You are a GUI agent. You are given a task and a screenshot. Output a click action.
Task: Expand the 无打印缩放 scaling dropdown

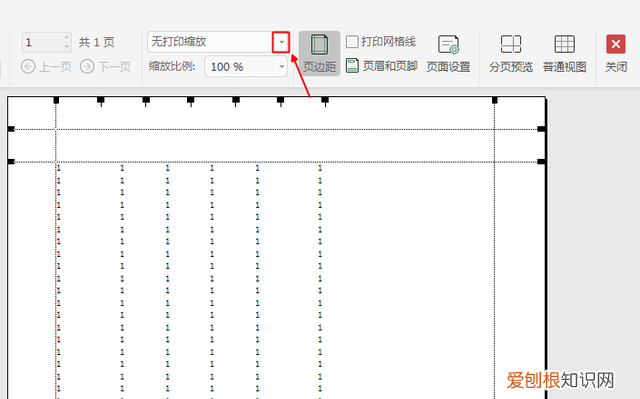[281, 42]
